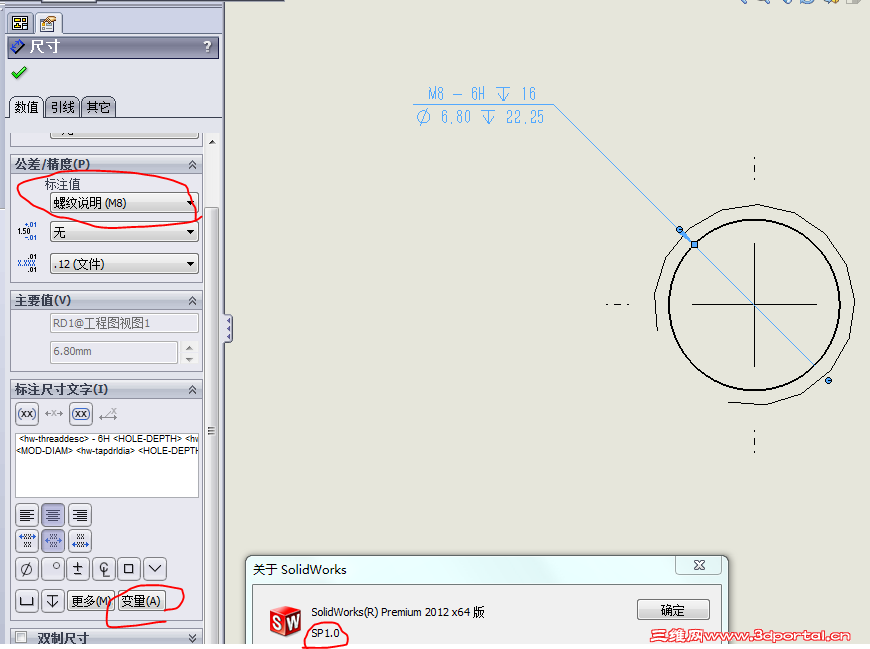The image size is (870, 649).
Task: Click inside the dimension text box
Action: pos(107,465)
